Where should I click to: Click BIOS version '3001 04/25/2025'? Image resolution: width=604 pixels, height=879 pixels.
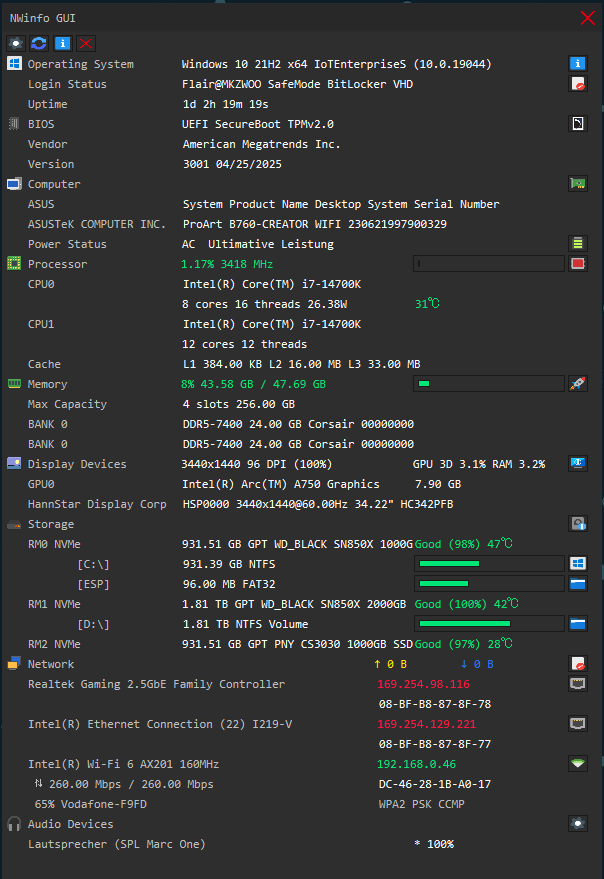tap(232, 164)
